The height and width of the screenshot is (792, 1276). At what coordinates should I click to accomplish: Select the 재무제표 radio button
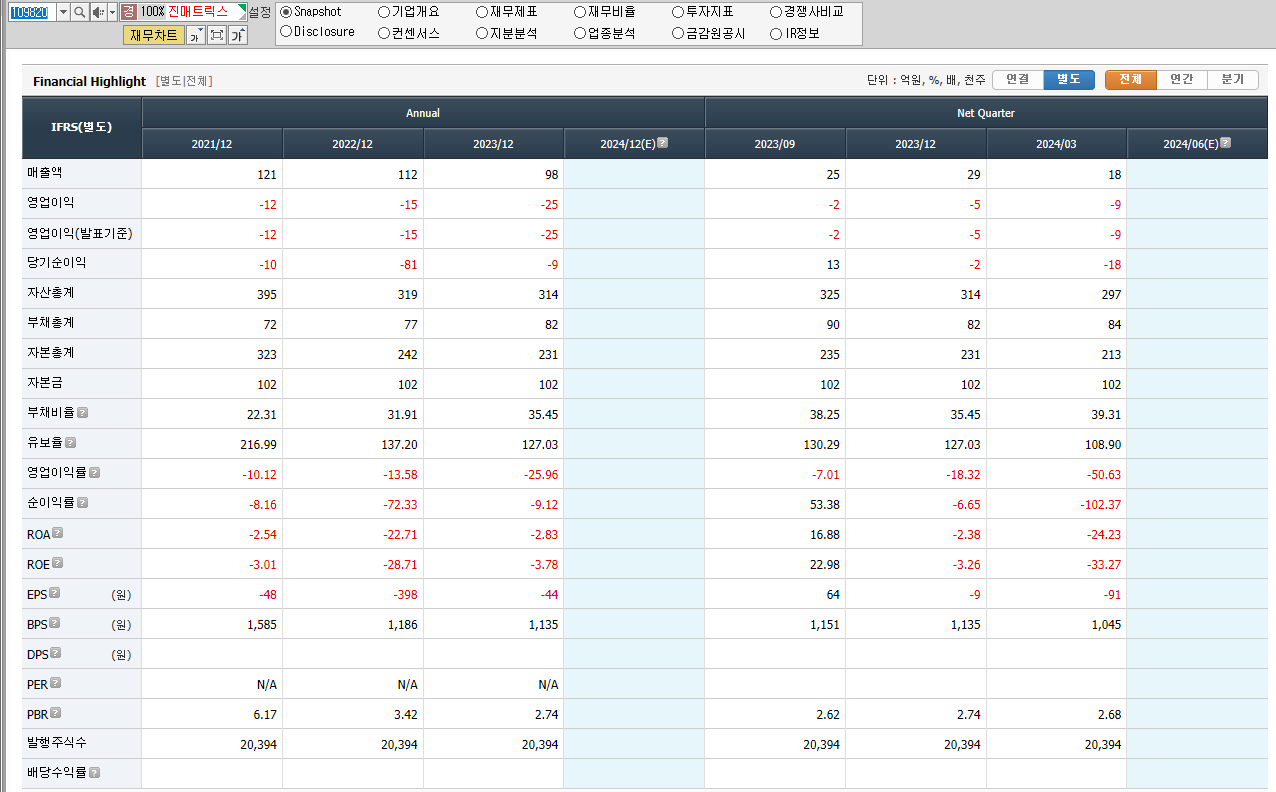click(x=482, y=12)
